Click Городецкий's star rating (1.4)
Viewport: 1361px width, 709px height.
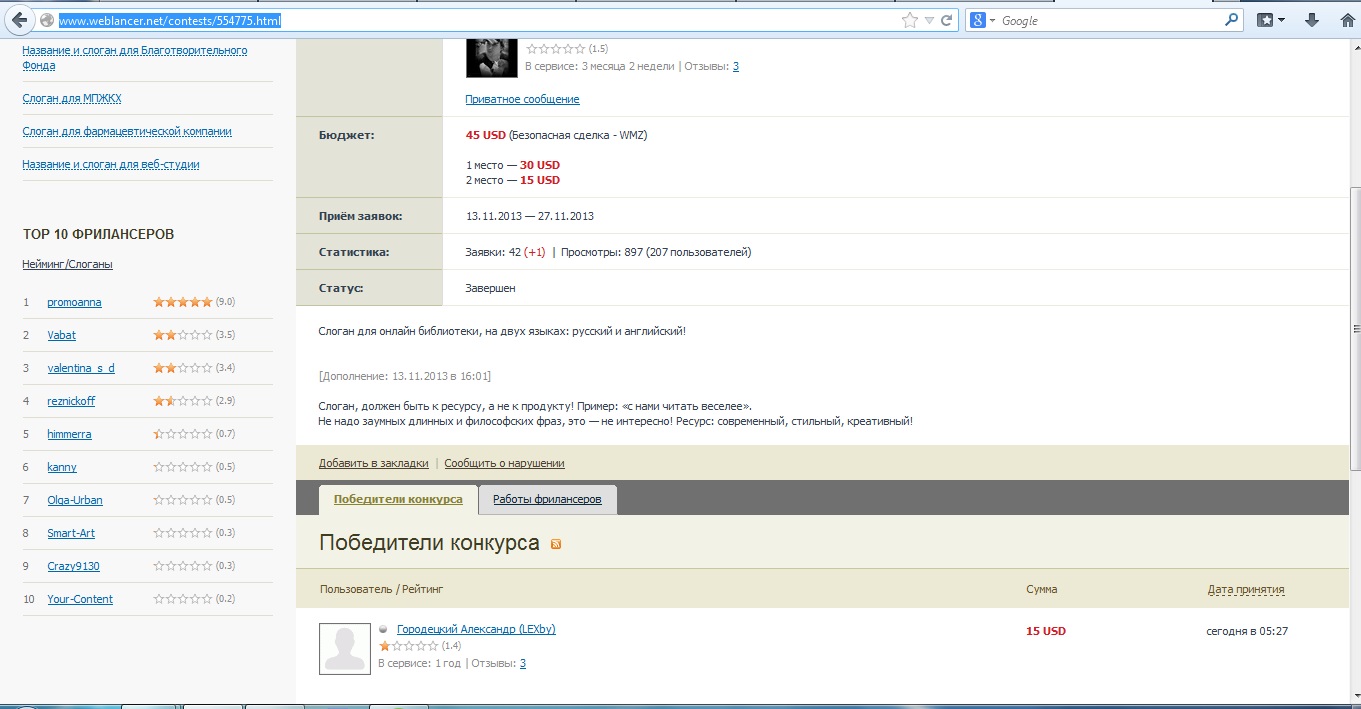click(x=408, y=646)
